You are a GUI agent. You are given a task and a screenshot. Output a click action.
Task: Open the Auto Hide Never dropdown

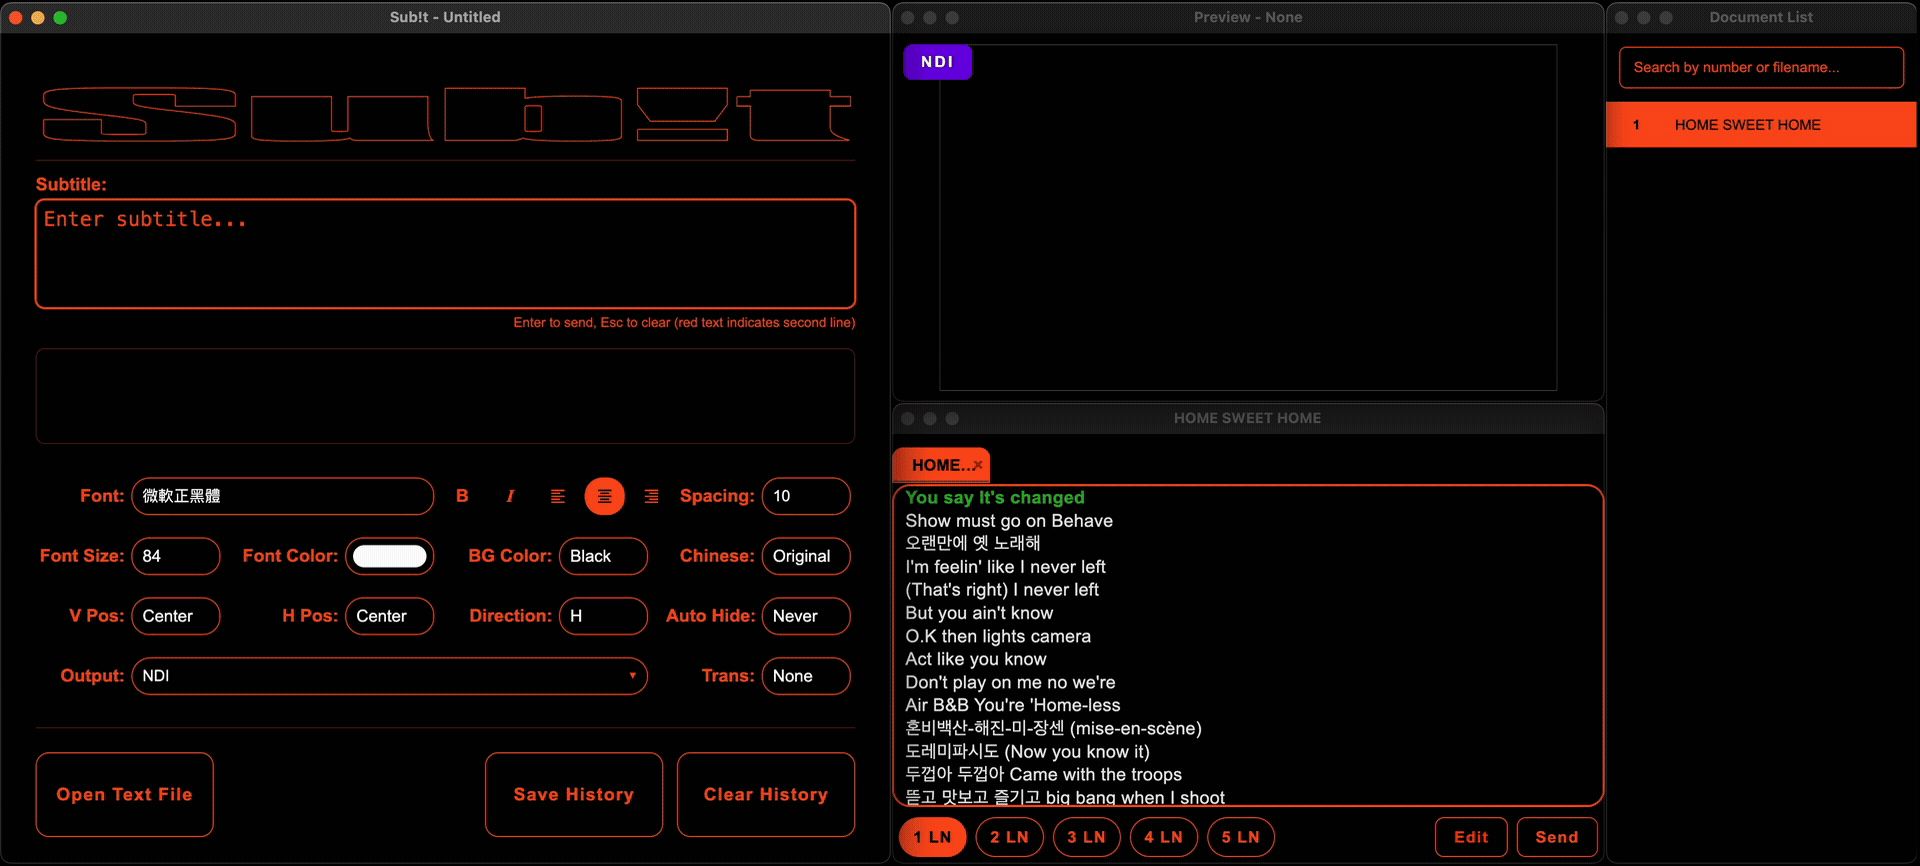point(805,616)
